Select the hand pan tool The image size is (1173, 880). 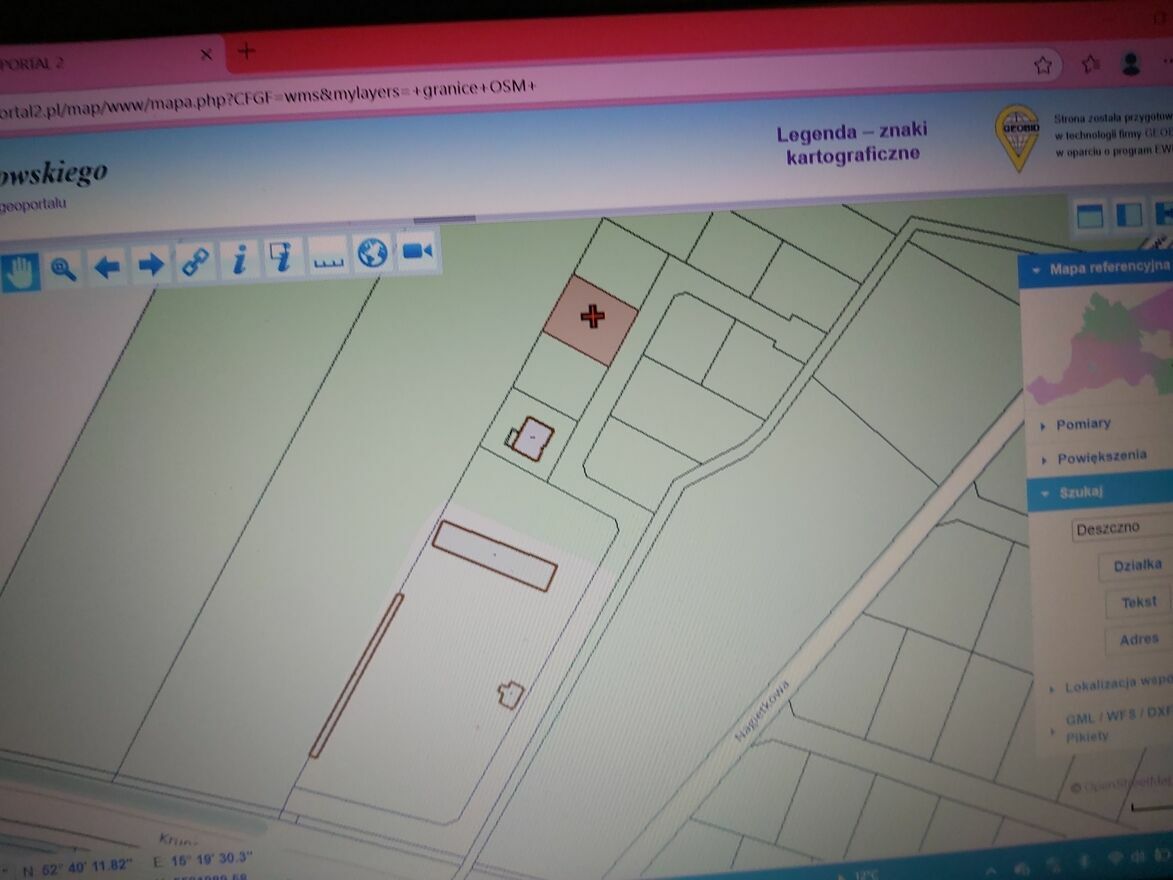point(20,270)
